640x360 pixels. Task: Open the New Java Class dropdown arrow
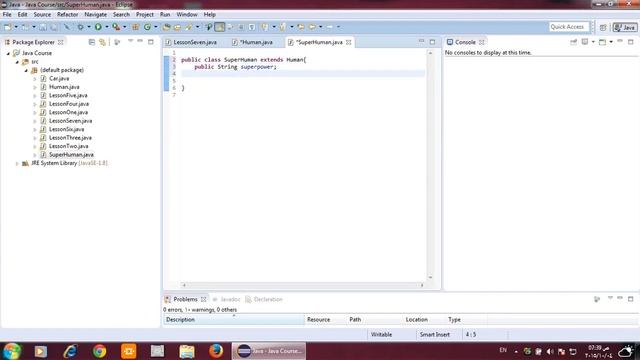click(x=156, y=27)
